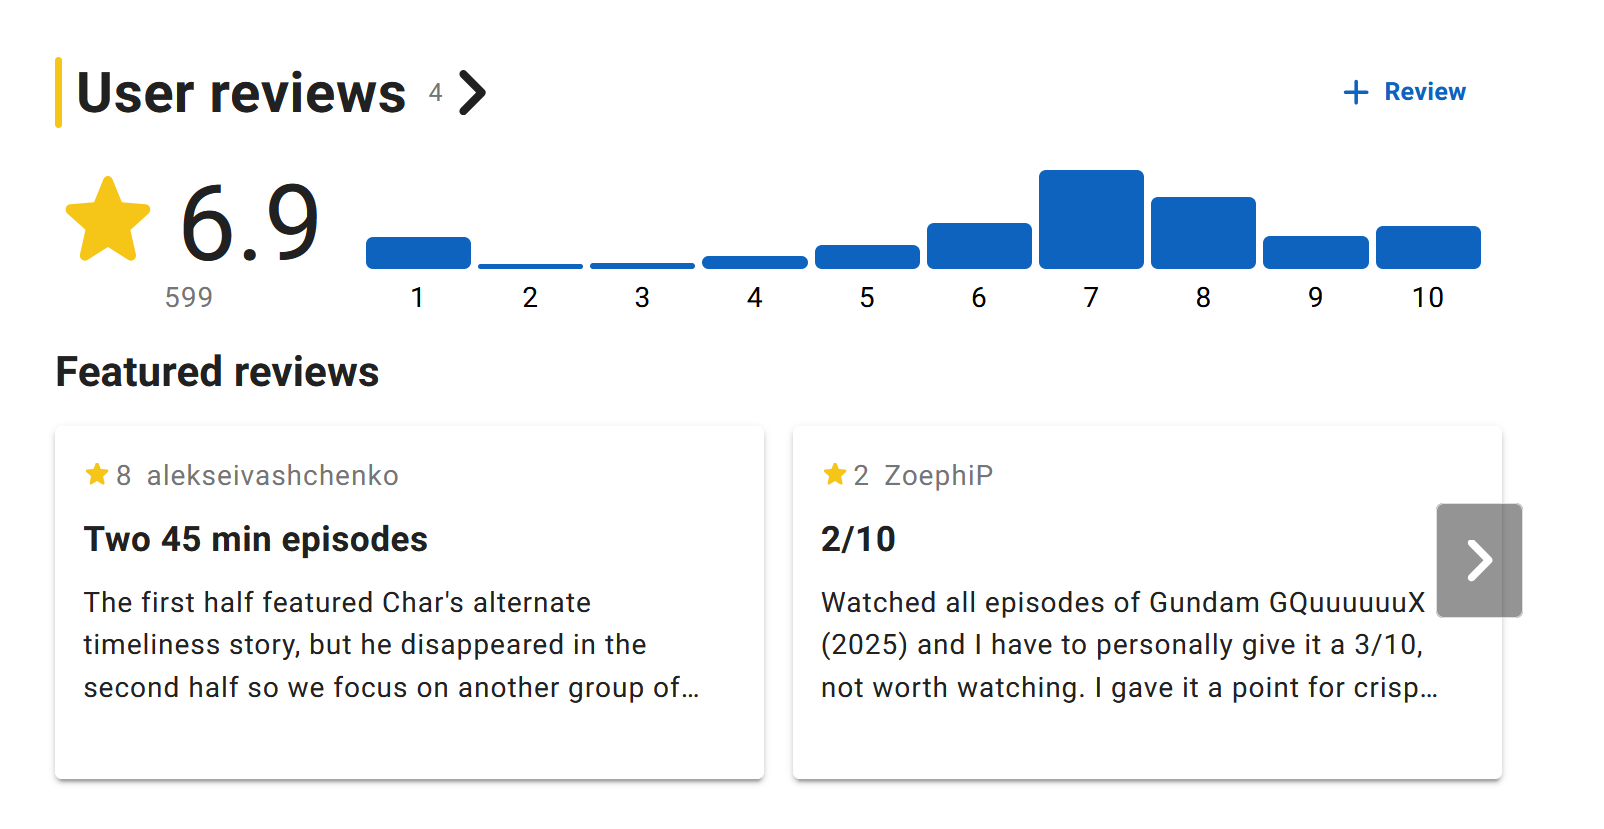Select the 1-star rating histogram bar
The height and width of the screenshot is (829, 1604).
click(418, 253)
